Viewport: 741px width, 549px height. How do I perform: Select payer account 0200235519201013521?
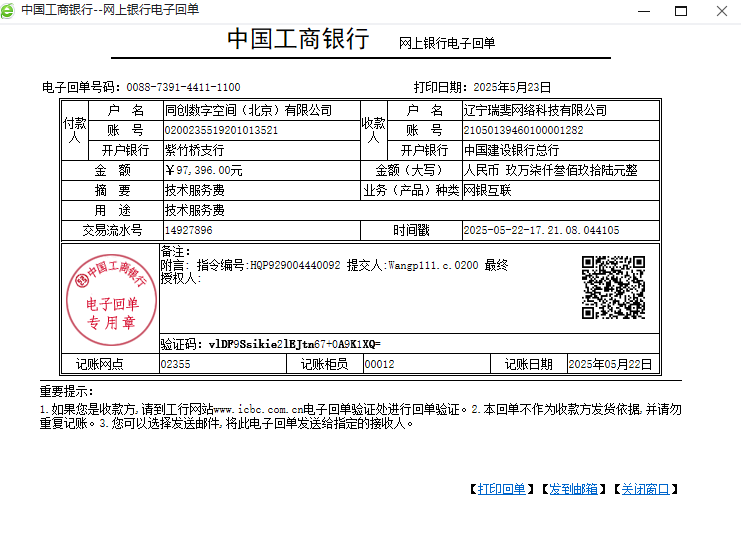pos(221,130)
